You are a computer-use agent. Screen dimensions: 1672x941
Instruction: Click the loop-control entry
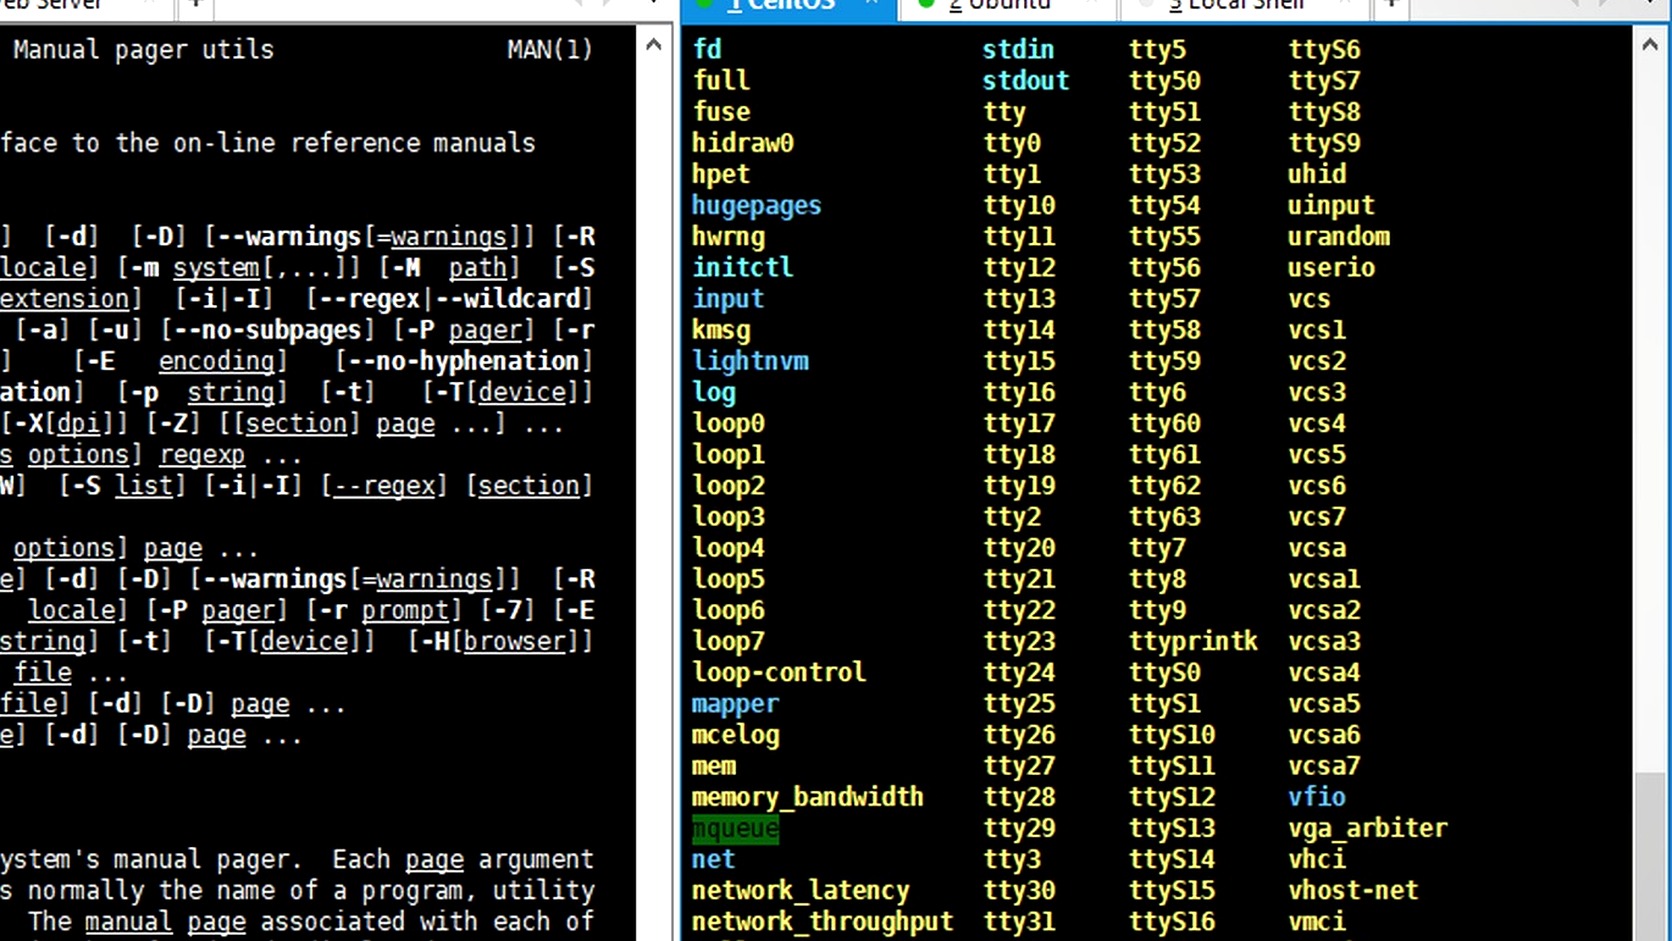pyautogui.click(x=779, y=673)
